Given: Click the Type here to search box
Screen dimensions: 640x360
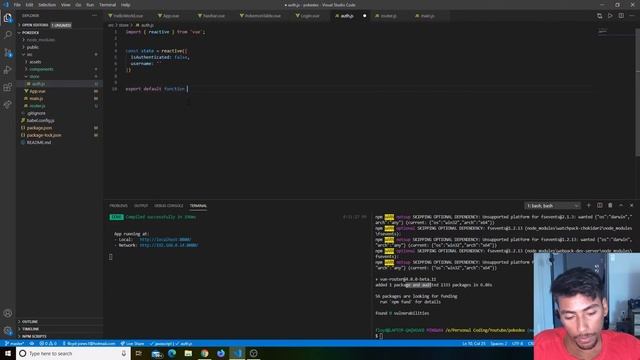Looking at the screenshot, I should click(73, 353).
